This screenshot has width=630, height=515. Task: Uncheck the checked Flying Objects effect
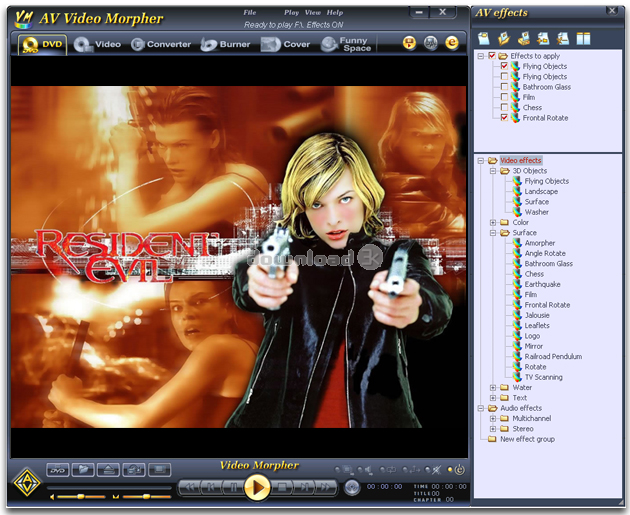tap(504, 66)
